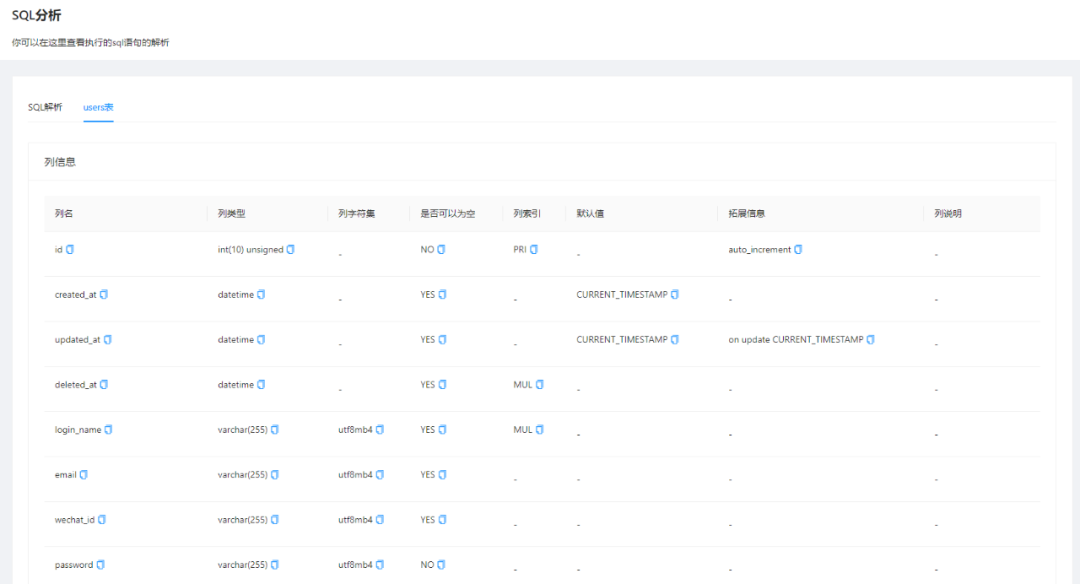Image resolution: width=1080 pixels, height=584 pixels.
Task: Copy the updated_at column name
Action: (107, 340)
